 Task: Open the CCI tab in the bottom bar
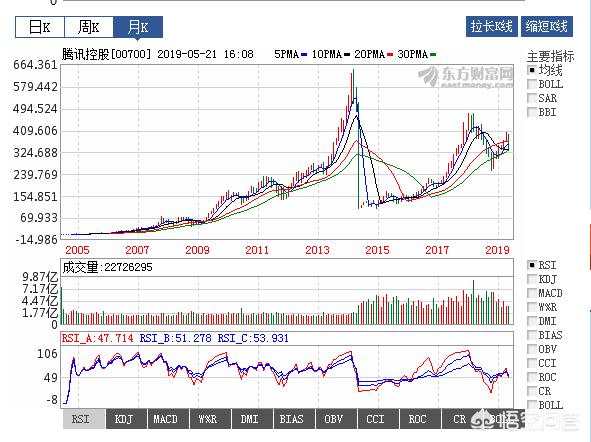(377, 419)
